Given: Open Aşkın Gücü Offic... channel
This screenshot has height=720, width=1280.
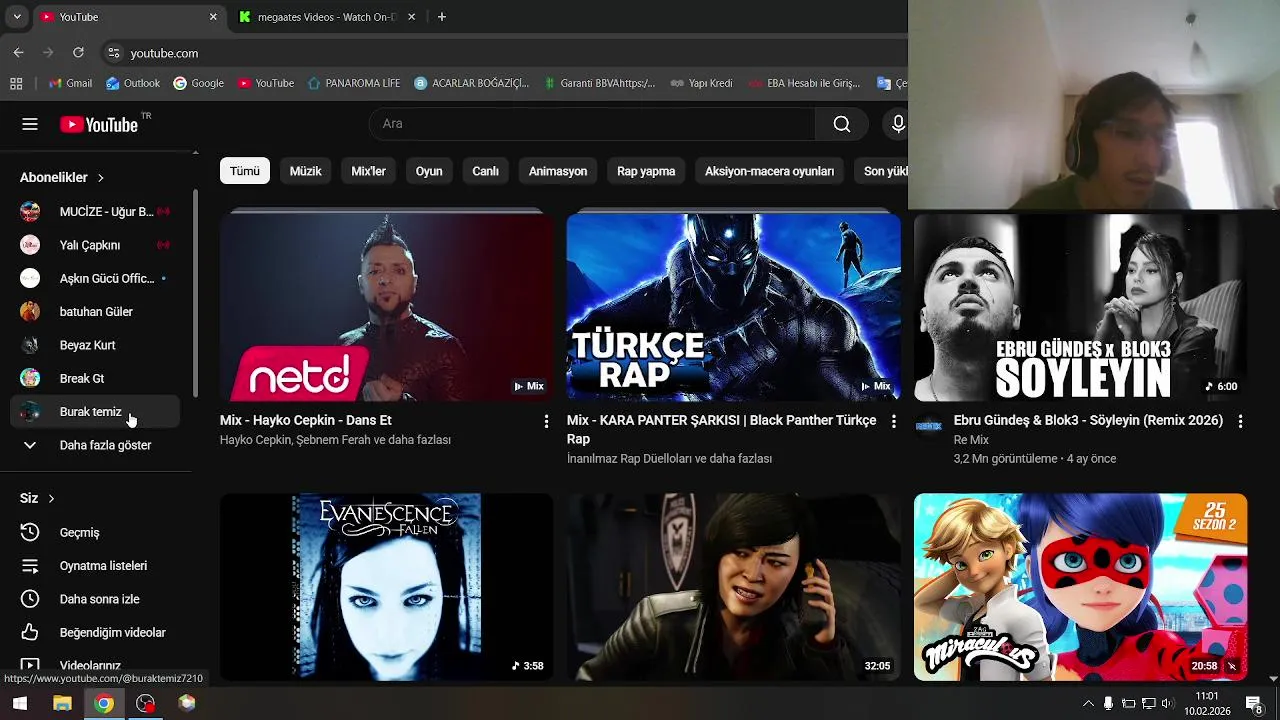Looking at the screenshot, I should [95, 278].
